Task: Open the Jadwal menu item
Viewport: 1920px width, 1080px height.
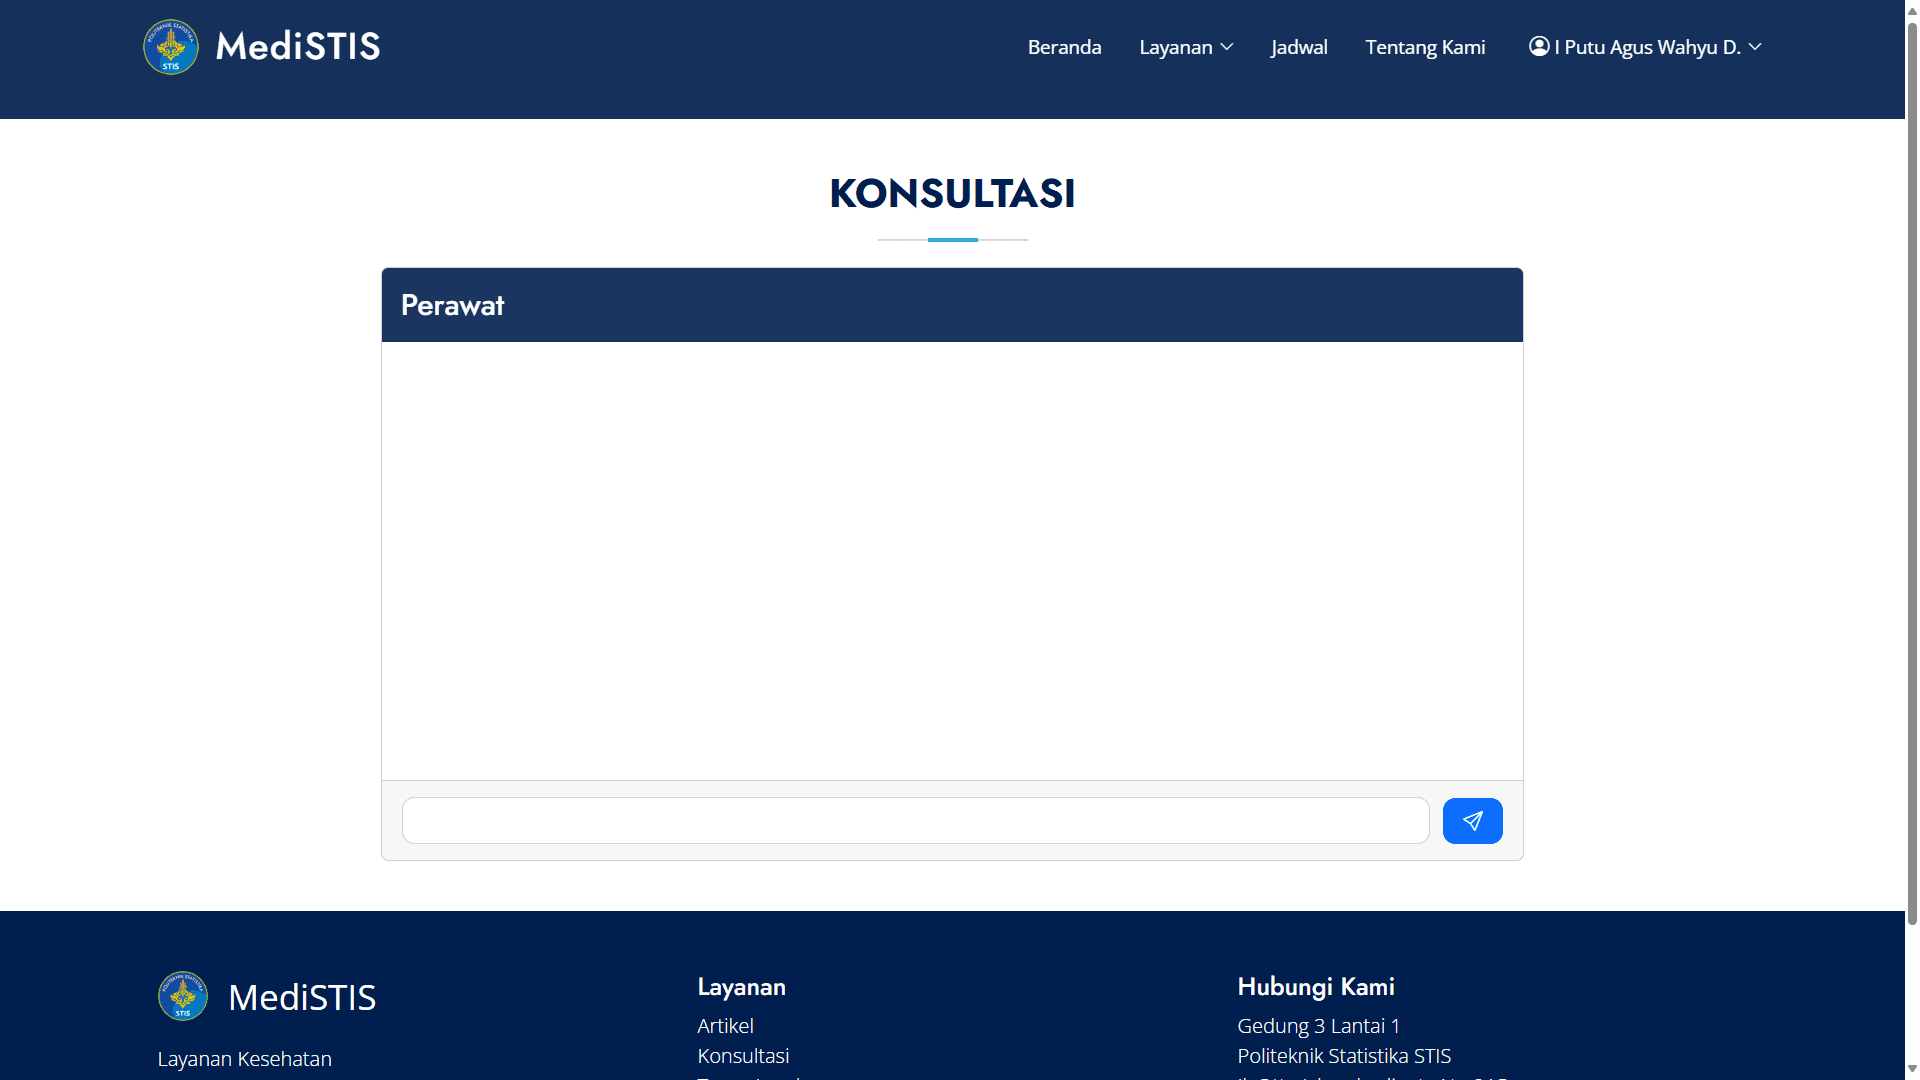Action: coord(1299,47)
